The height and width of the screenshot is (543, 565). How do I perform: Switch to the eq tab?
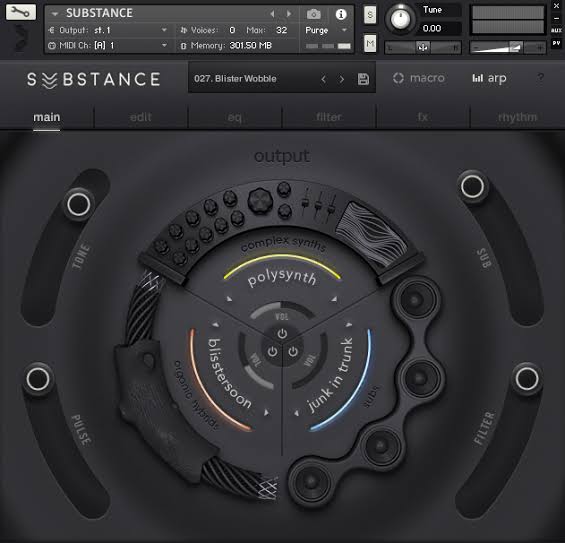click(235, 117)
